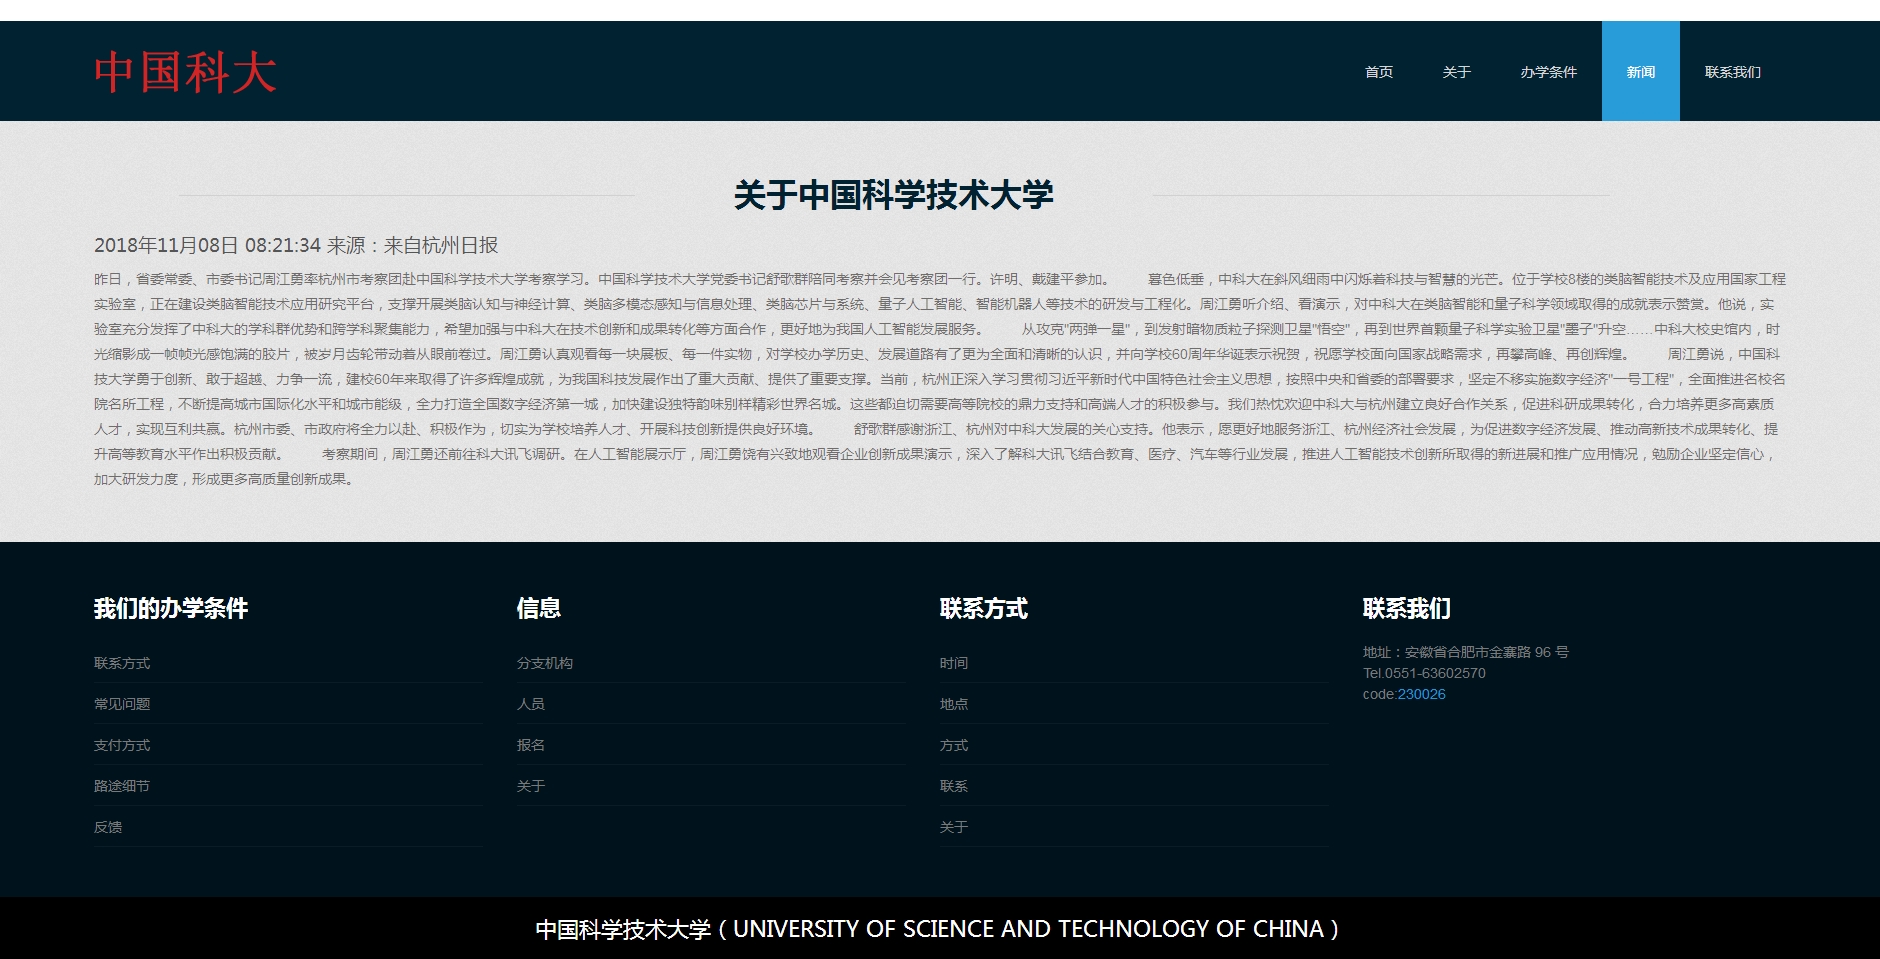1880x959 pixels.
Task: Select the 路途细节 footer link
Action: [122, 786]
